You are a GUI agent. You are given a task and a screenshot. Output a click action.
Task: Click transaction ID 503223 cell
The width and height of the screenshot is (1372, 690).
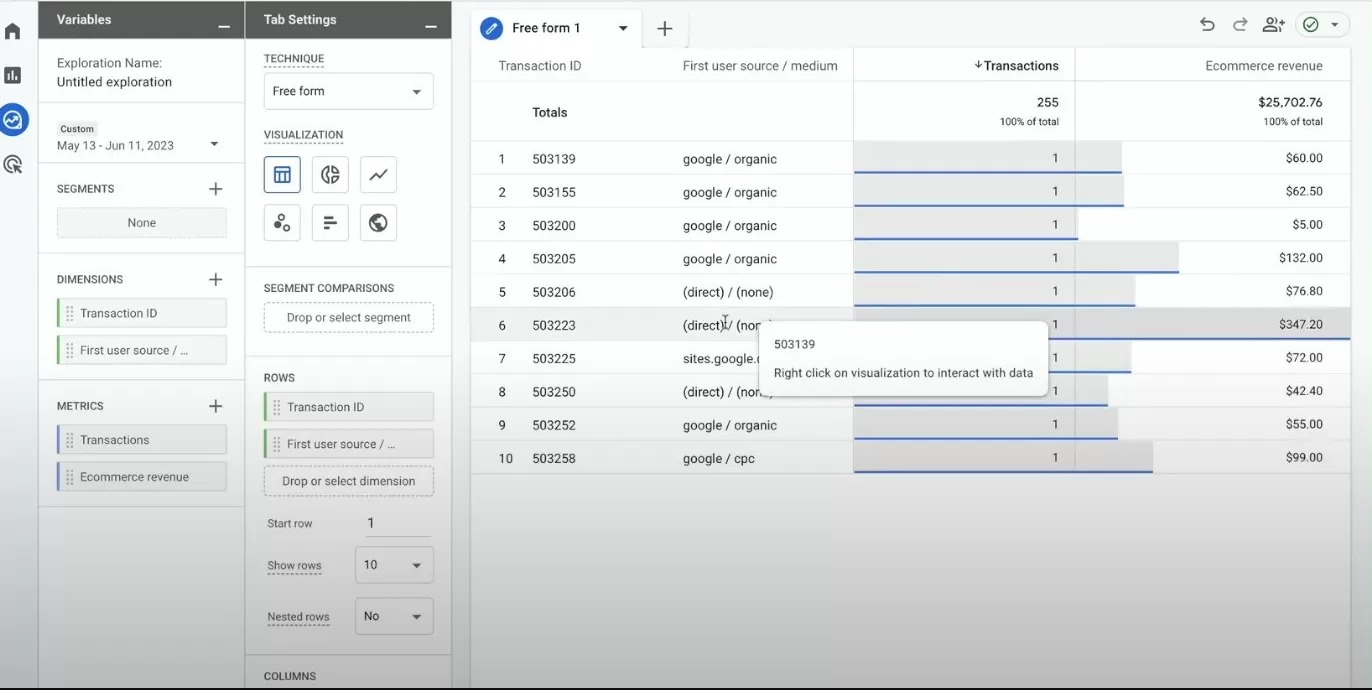(554, 325)
